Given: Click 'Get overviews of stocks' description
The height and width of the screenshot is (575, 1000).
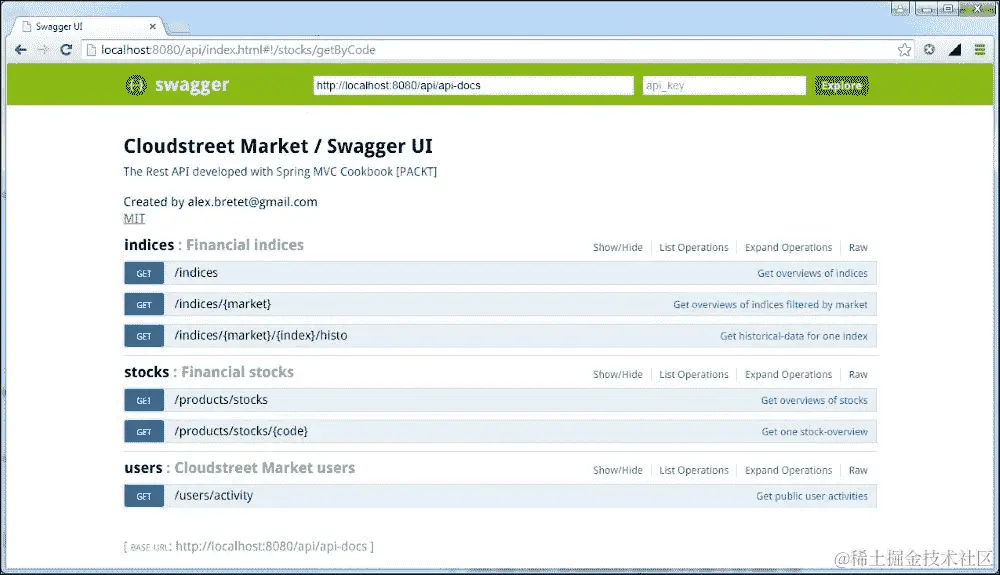Looking at the screenshot, I should (814, 400).
